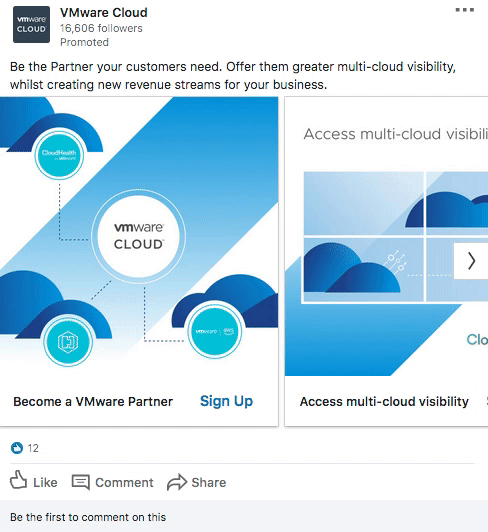Click the hexagon chip circle in the ad image
Screen dimensions: 488x532
coord(68,341)
